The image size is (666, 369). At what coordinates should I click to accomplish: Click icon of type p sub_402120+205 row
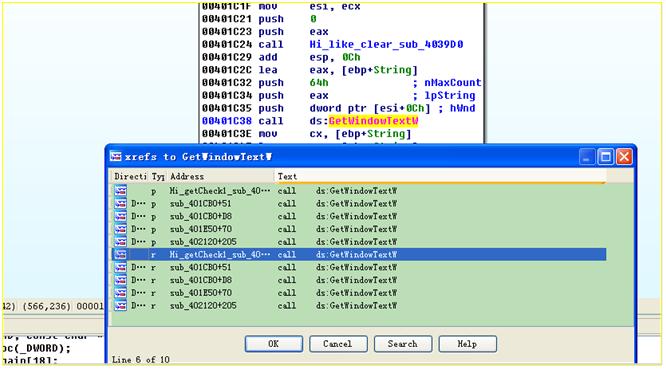click(x=121, y=242)
